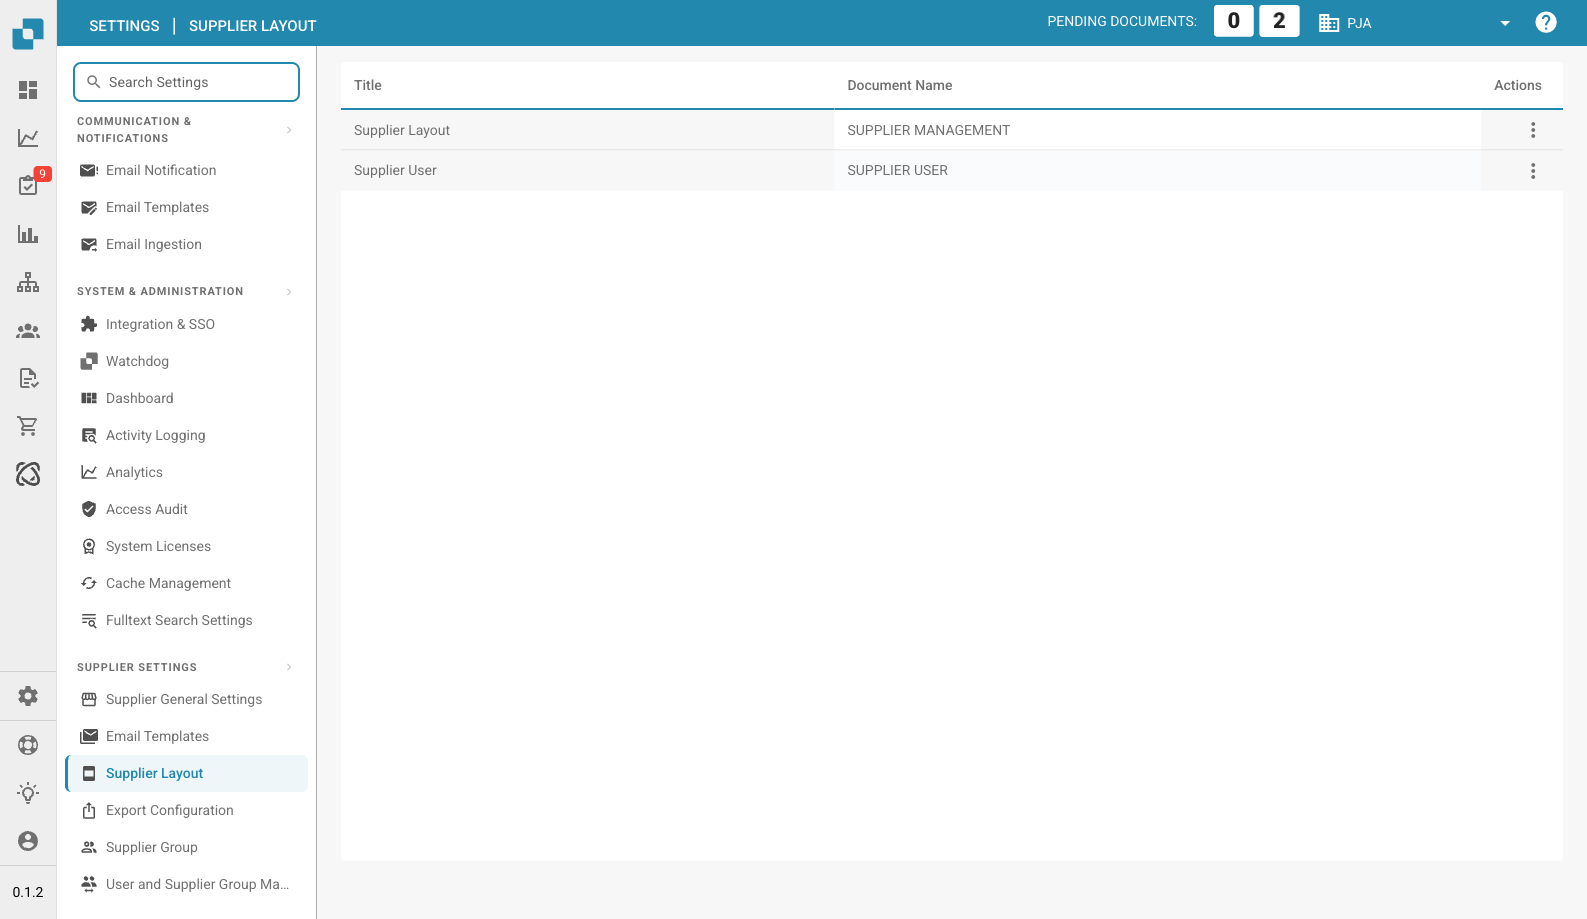This screenshot has width=1587, height=919.
Task: Open the line chart analytics rail icon
Action: coord(28,138)
